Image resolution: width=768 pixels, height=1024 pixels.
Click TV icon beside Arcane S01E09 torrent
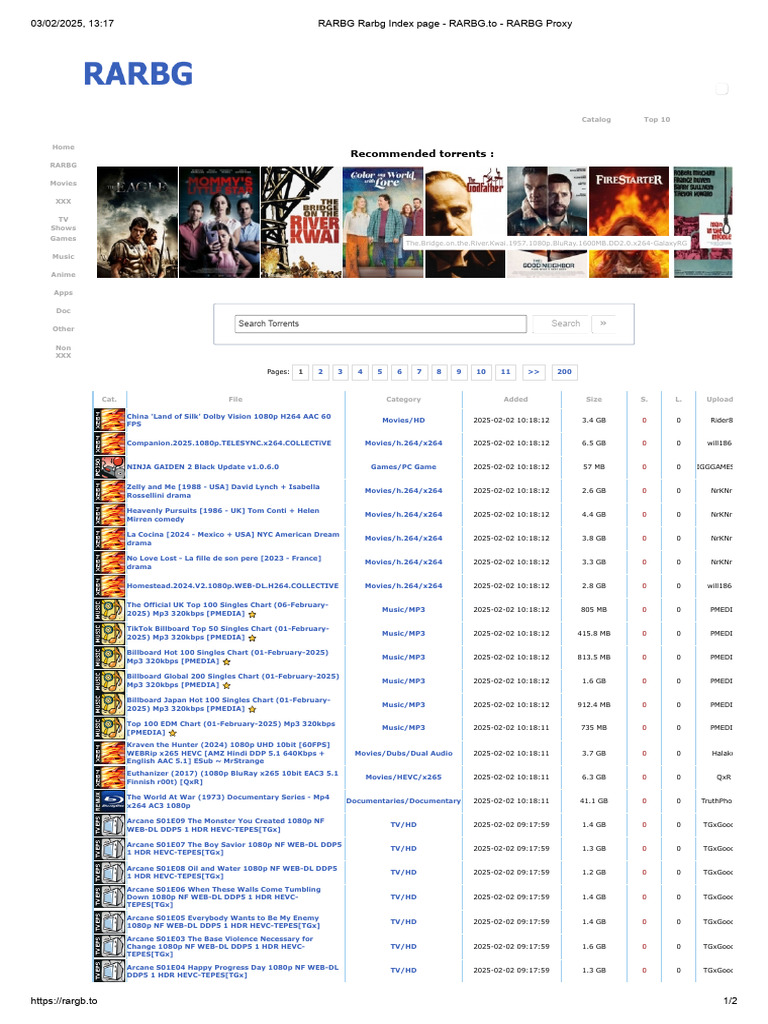[109, 825]
